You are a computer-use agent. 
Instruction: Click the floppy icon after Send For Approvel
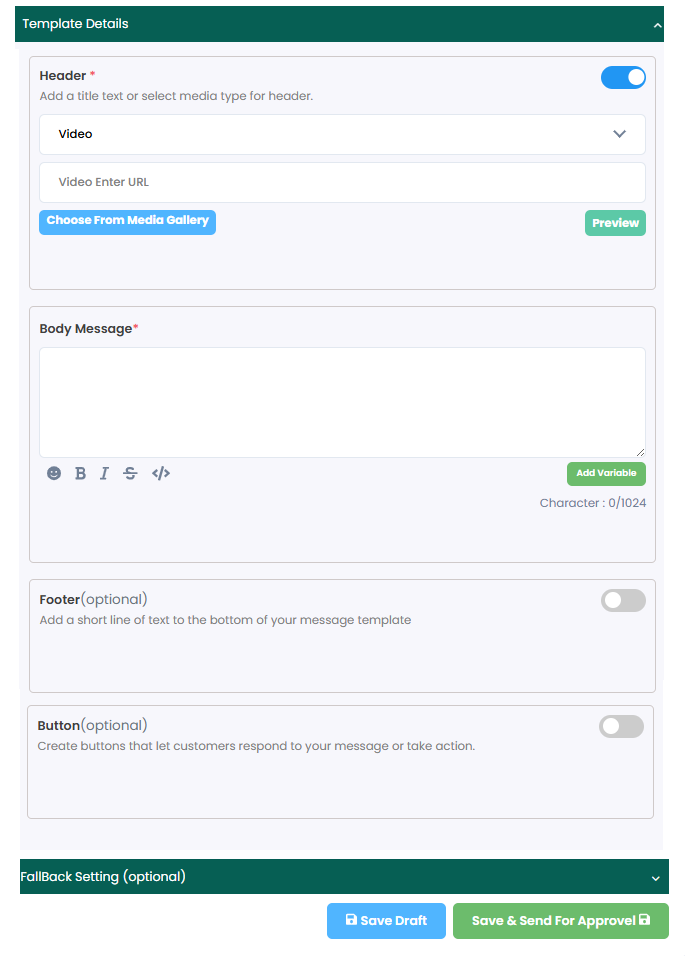click(644, 919)
